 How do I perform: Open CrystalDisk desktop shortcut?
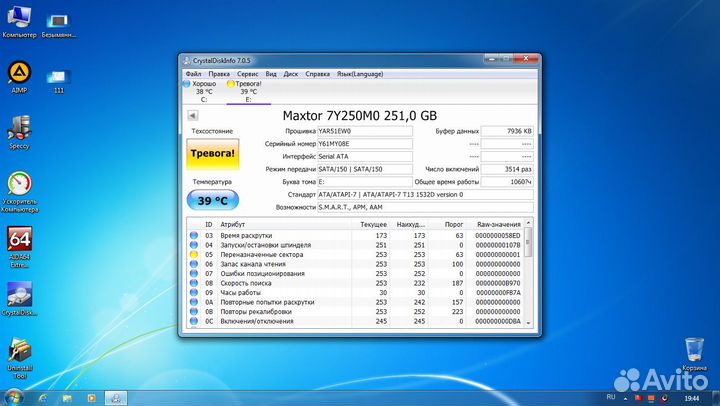(19, 299)
